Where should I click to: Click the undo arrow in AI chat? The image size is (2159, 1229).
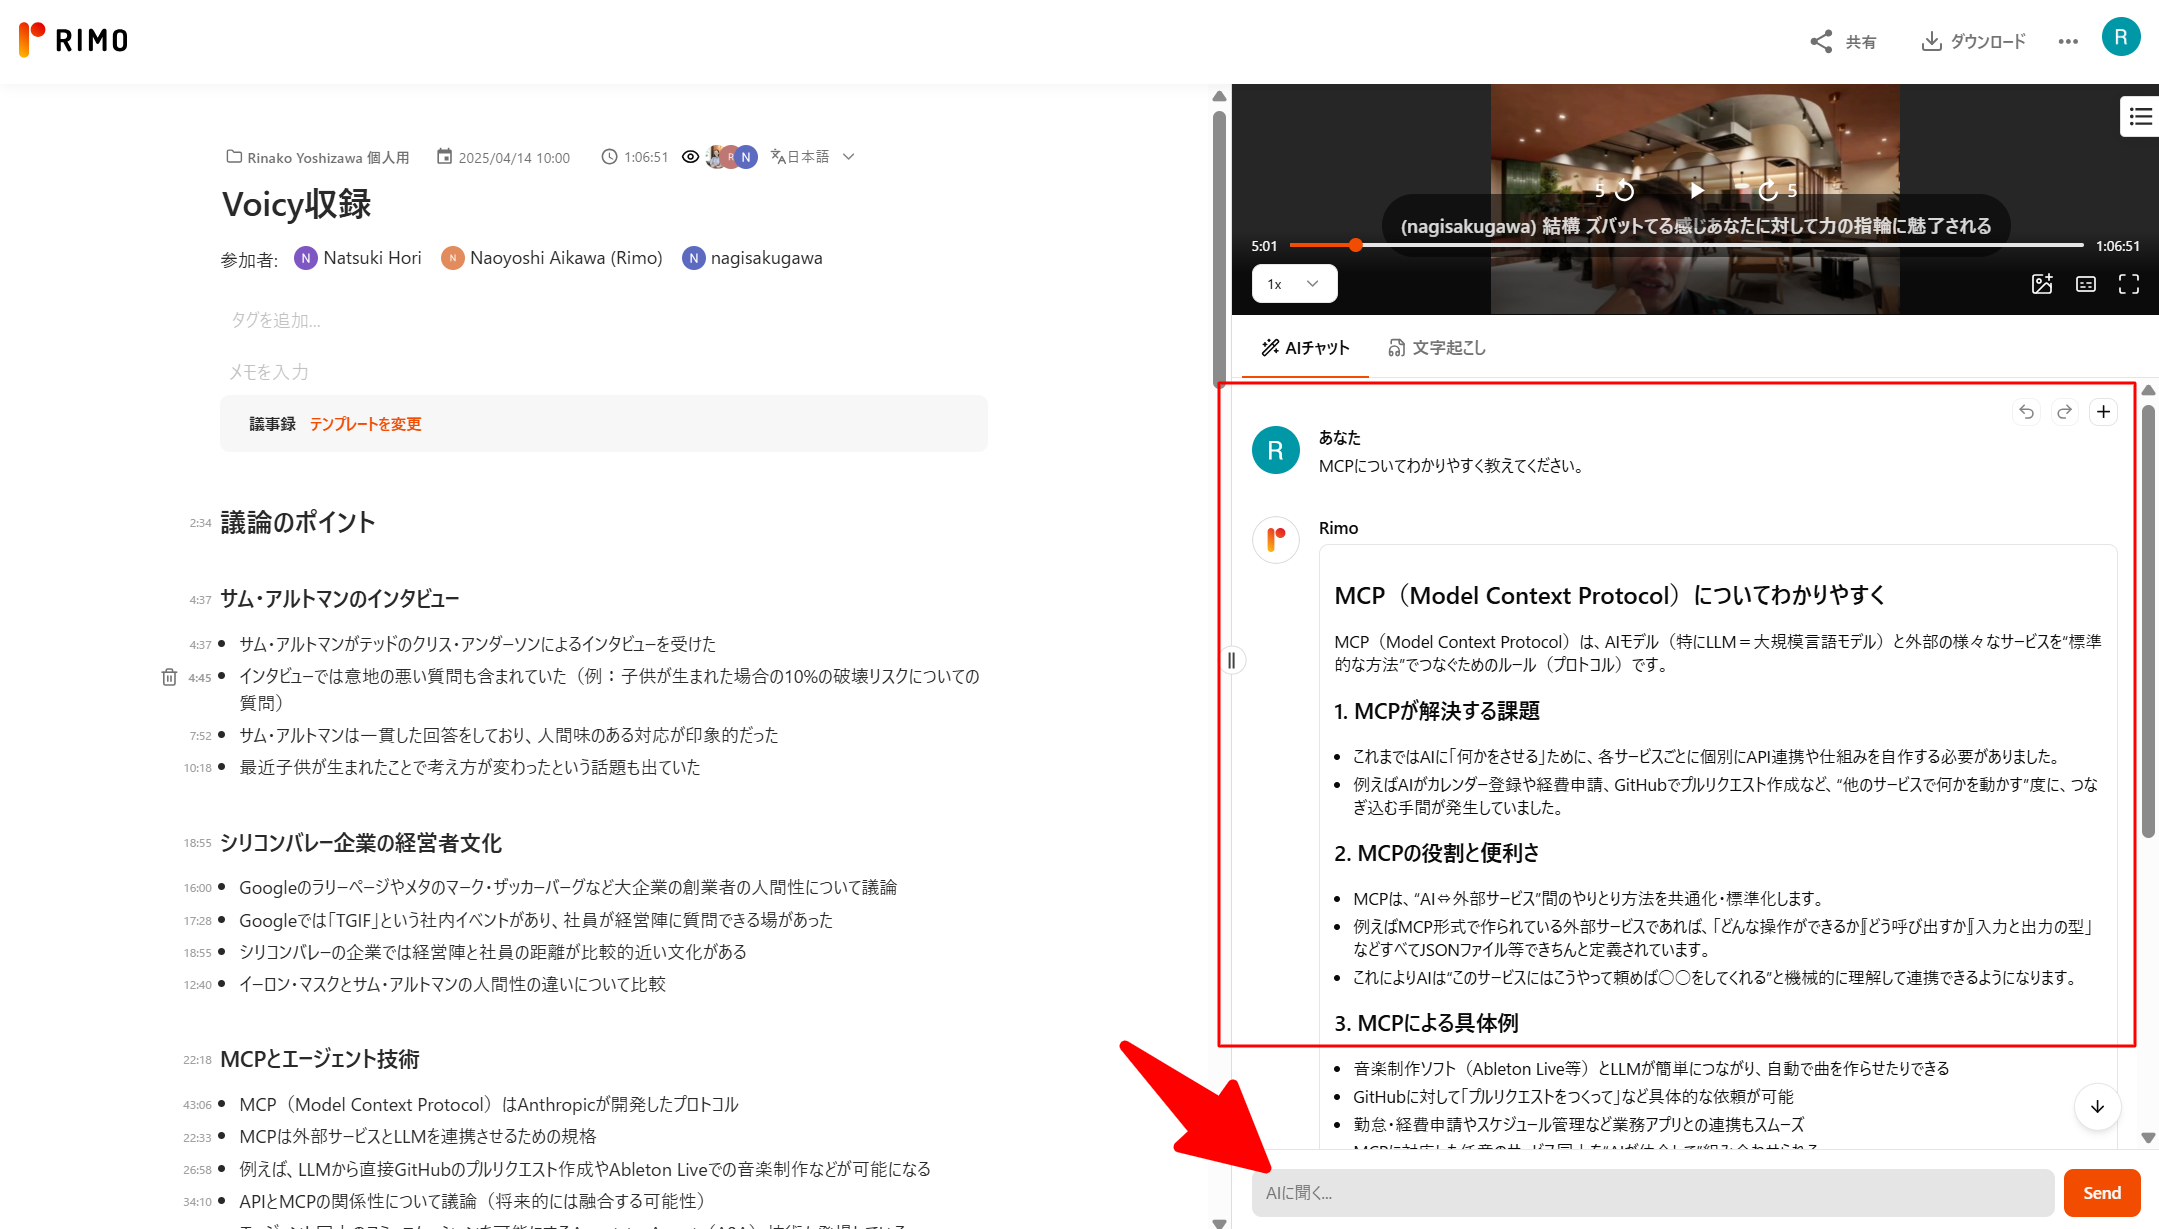(x=2026, y=412)
